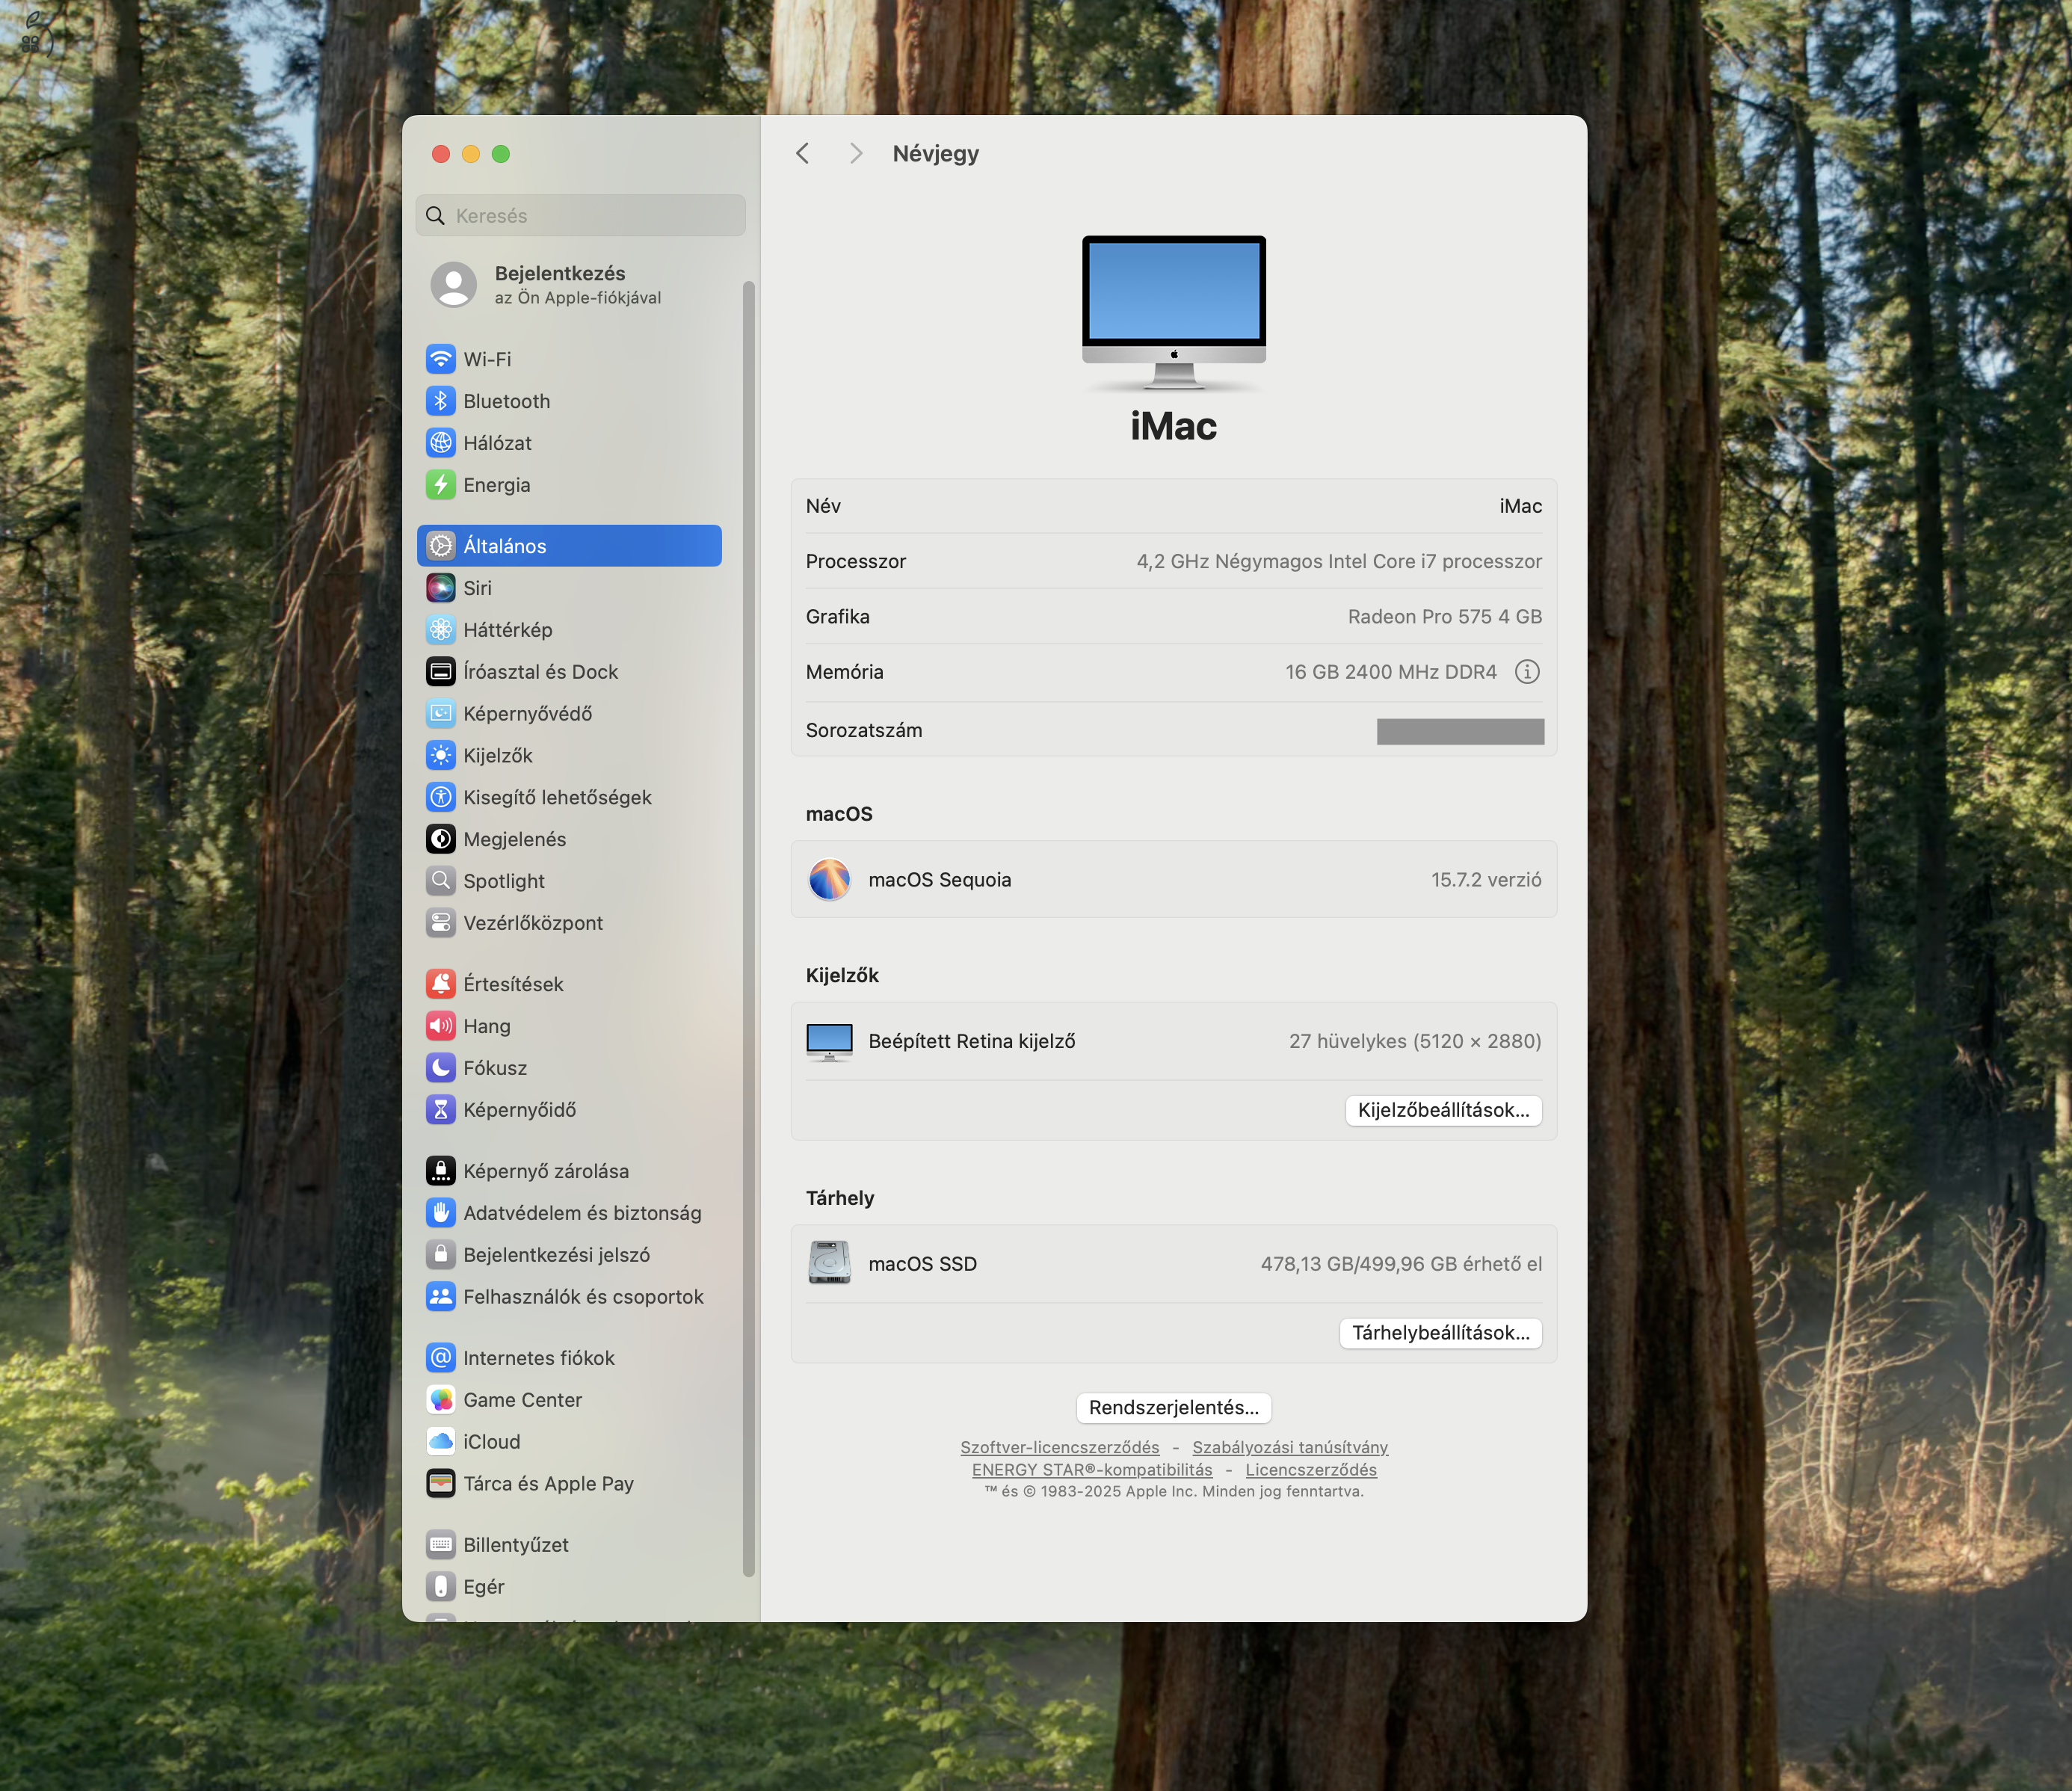Click the Név row value iMac
Image resolution: width=2072 pixels, height=1791 pixels.
click(1520, 506)
